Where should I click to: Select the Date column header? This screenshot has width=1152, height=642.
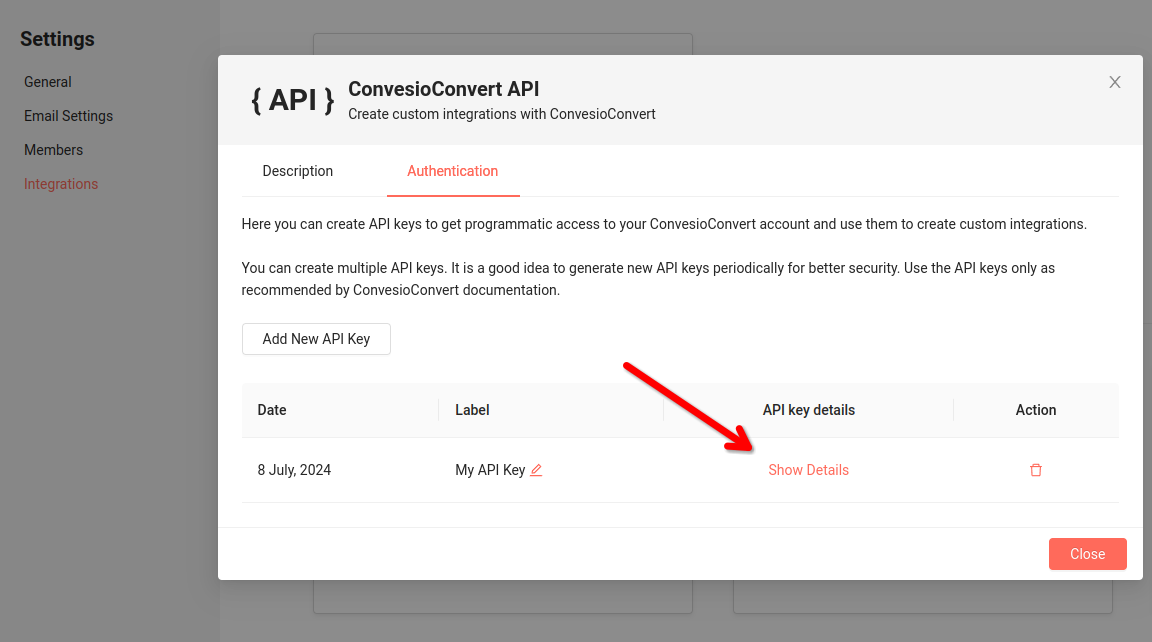(x=270, y=409)
